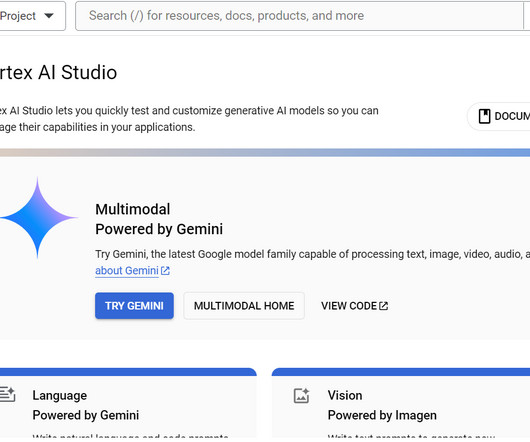Click the documentation bookmark icon

484,116
